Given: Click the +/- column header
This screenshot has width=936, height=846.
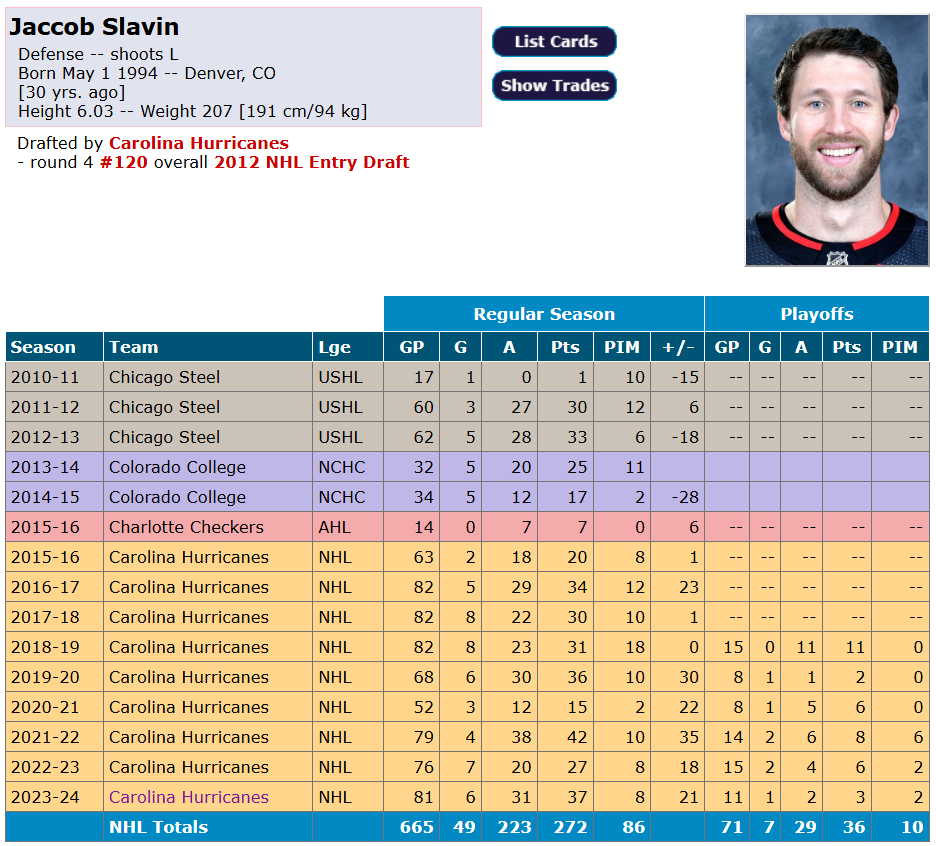Looking at the screenshot, I should [677, 347].
